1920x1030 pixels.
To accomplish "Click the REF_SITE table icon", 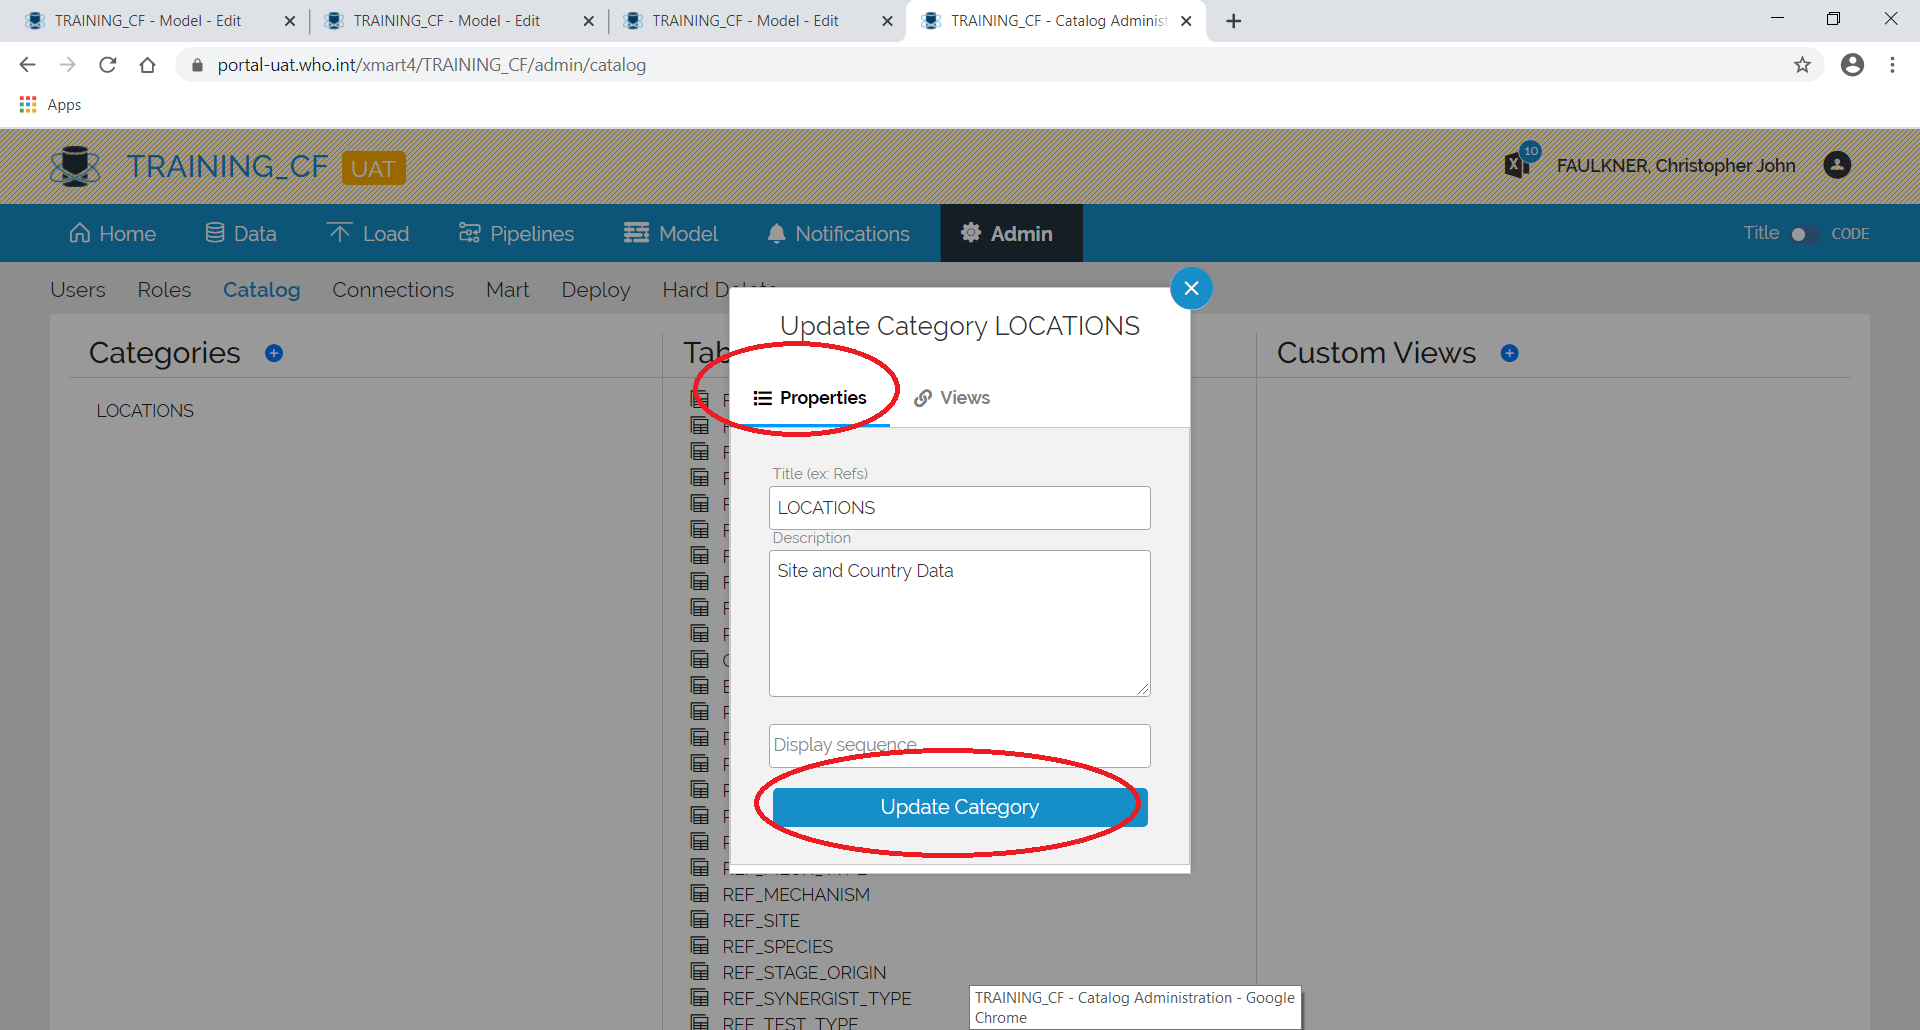I will pyautogui.click(x=700, y=920).
